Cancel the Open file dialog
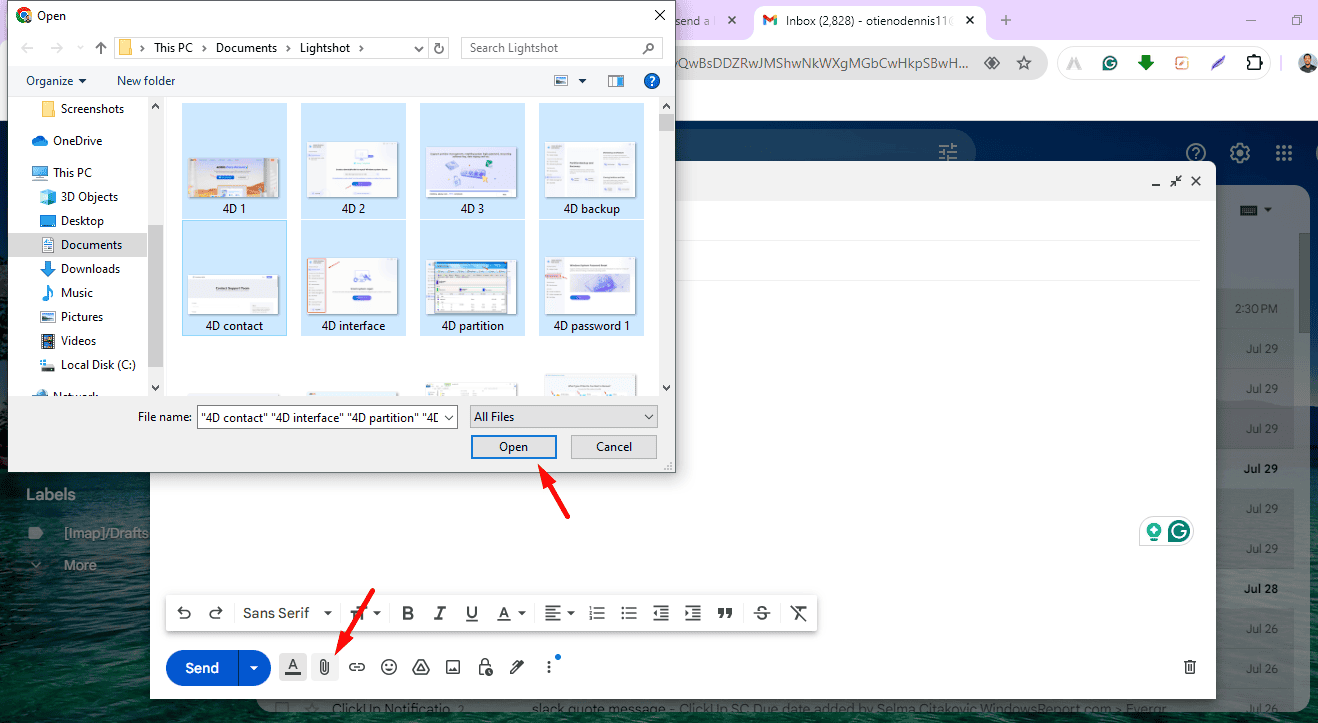Image resolution: width=1318 pixels, height=723 pixels. pyautogui.click(x=614, y=447)
